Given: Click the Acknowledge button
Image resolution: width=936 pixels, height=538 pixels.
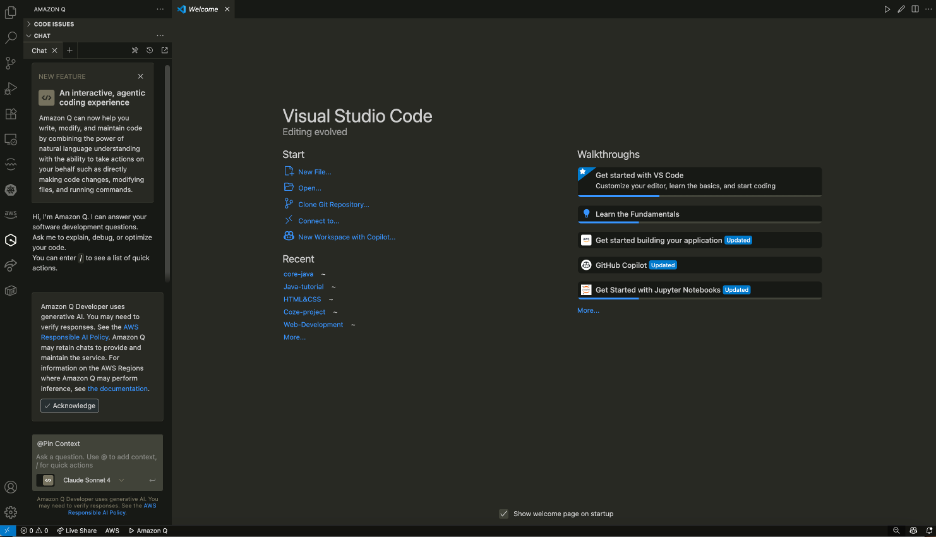Looking at the screenshot, I should [x=69, y=405].
